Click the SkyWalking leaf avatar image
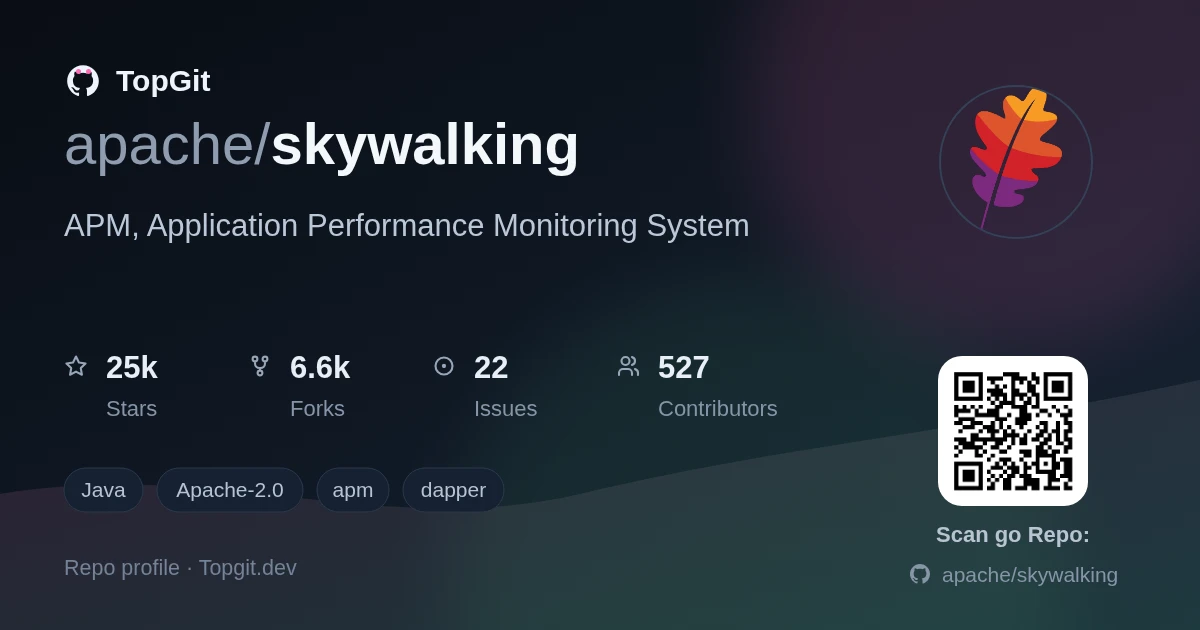The width and height of the screenshot is (1200, 630). tap(1016, 162)
